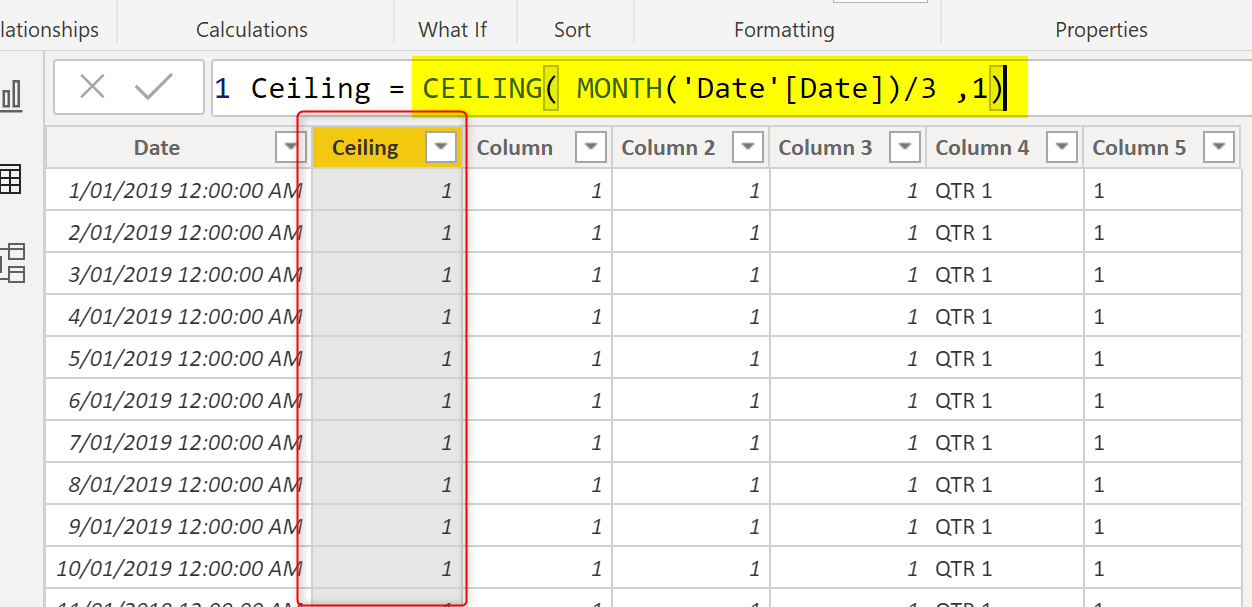
Task: Switch to Report view in left sidebar
Action: (x=12, y=96)
